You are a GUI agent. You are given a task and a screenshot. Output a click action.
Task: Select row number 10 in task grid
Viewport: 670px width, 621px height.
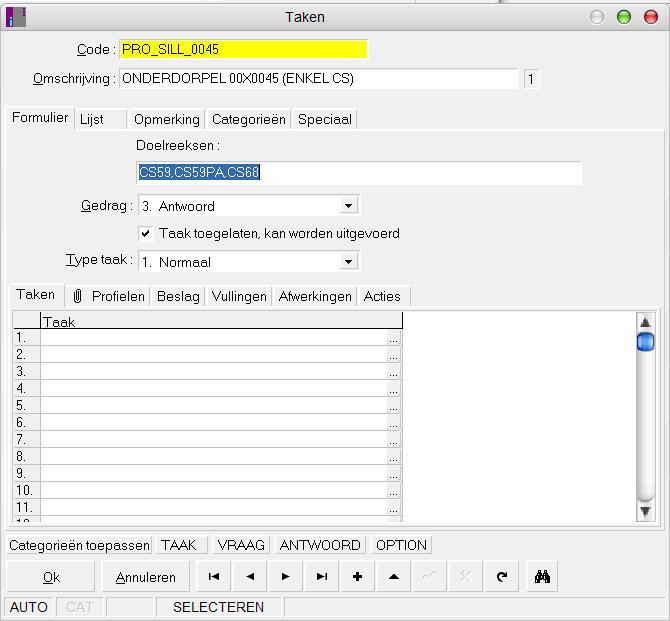(26, 490)
